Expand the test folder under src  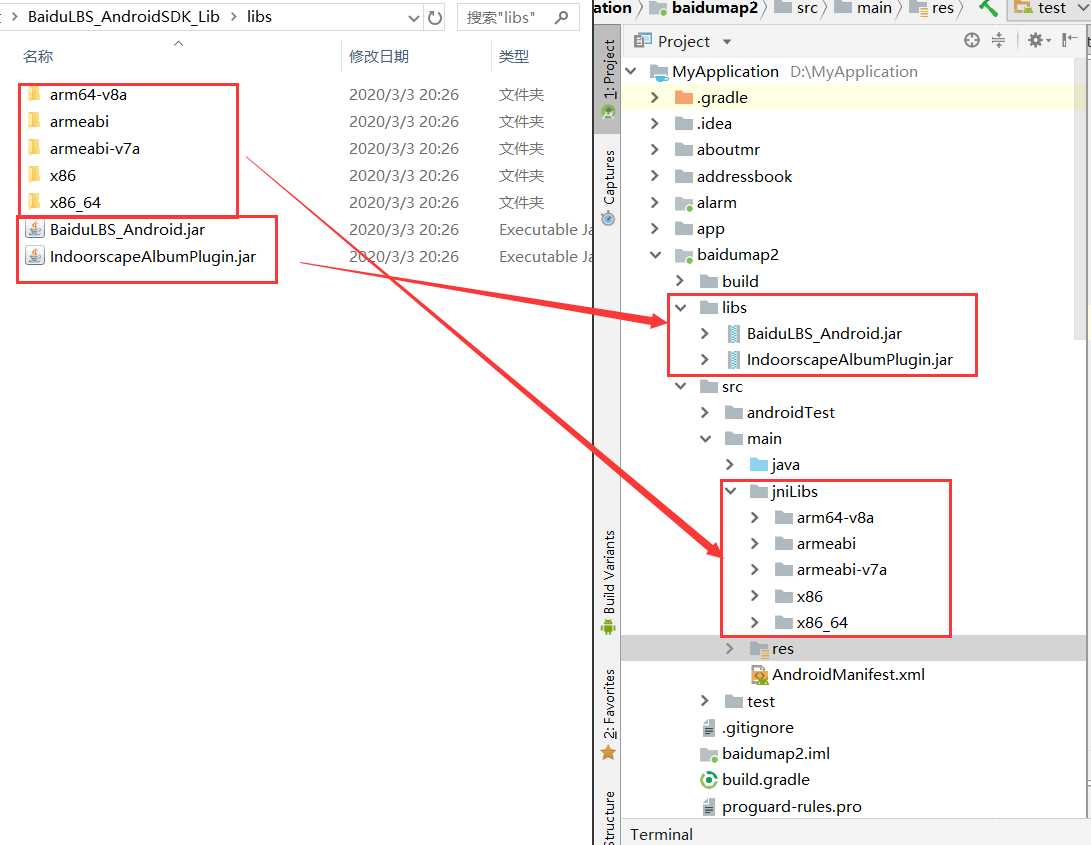705,701
